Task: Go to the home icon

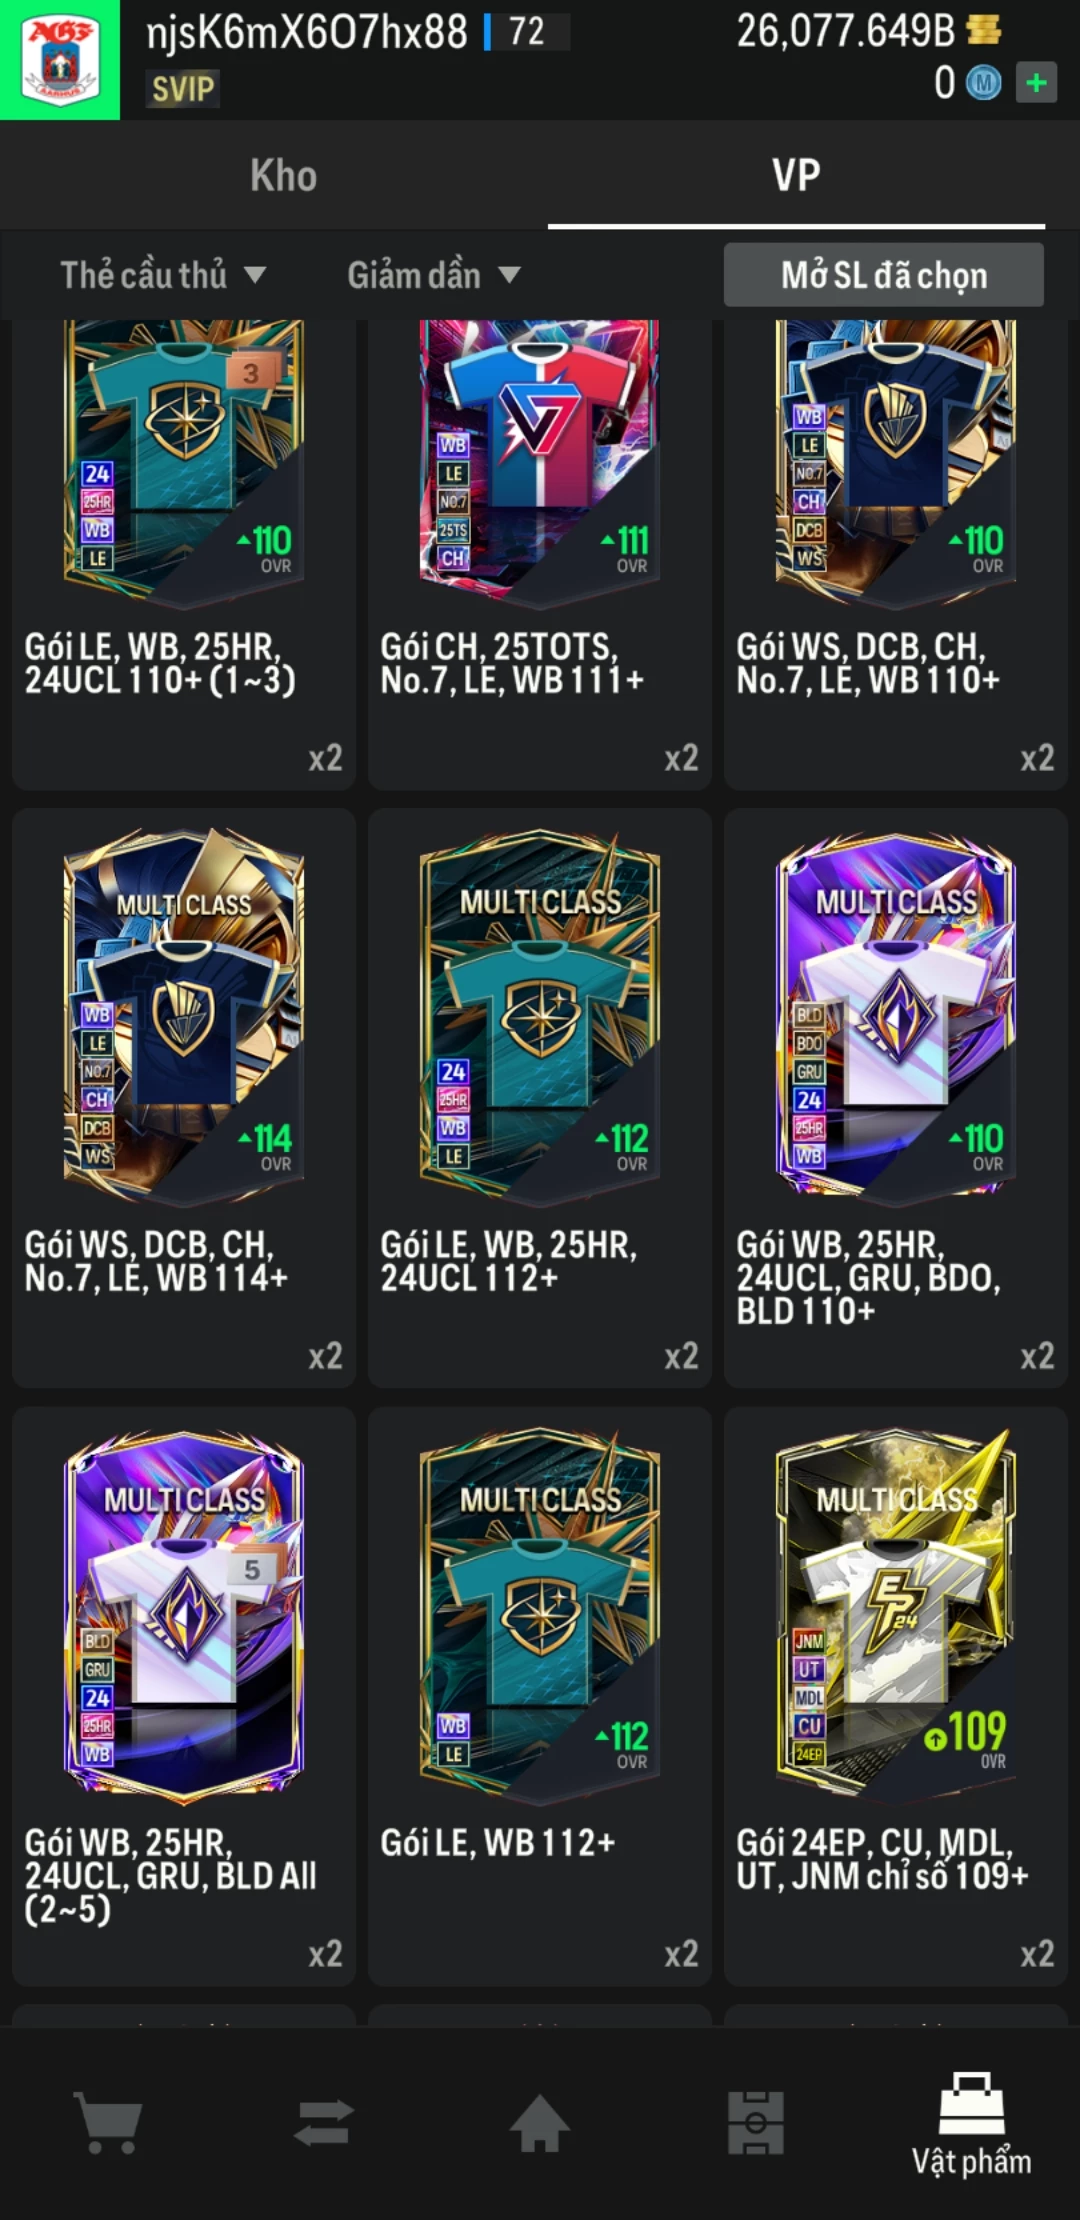Action: pyautogui.click(x=540, y=2122)
